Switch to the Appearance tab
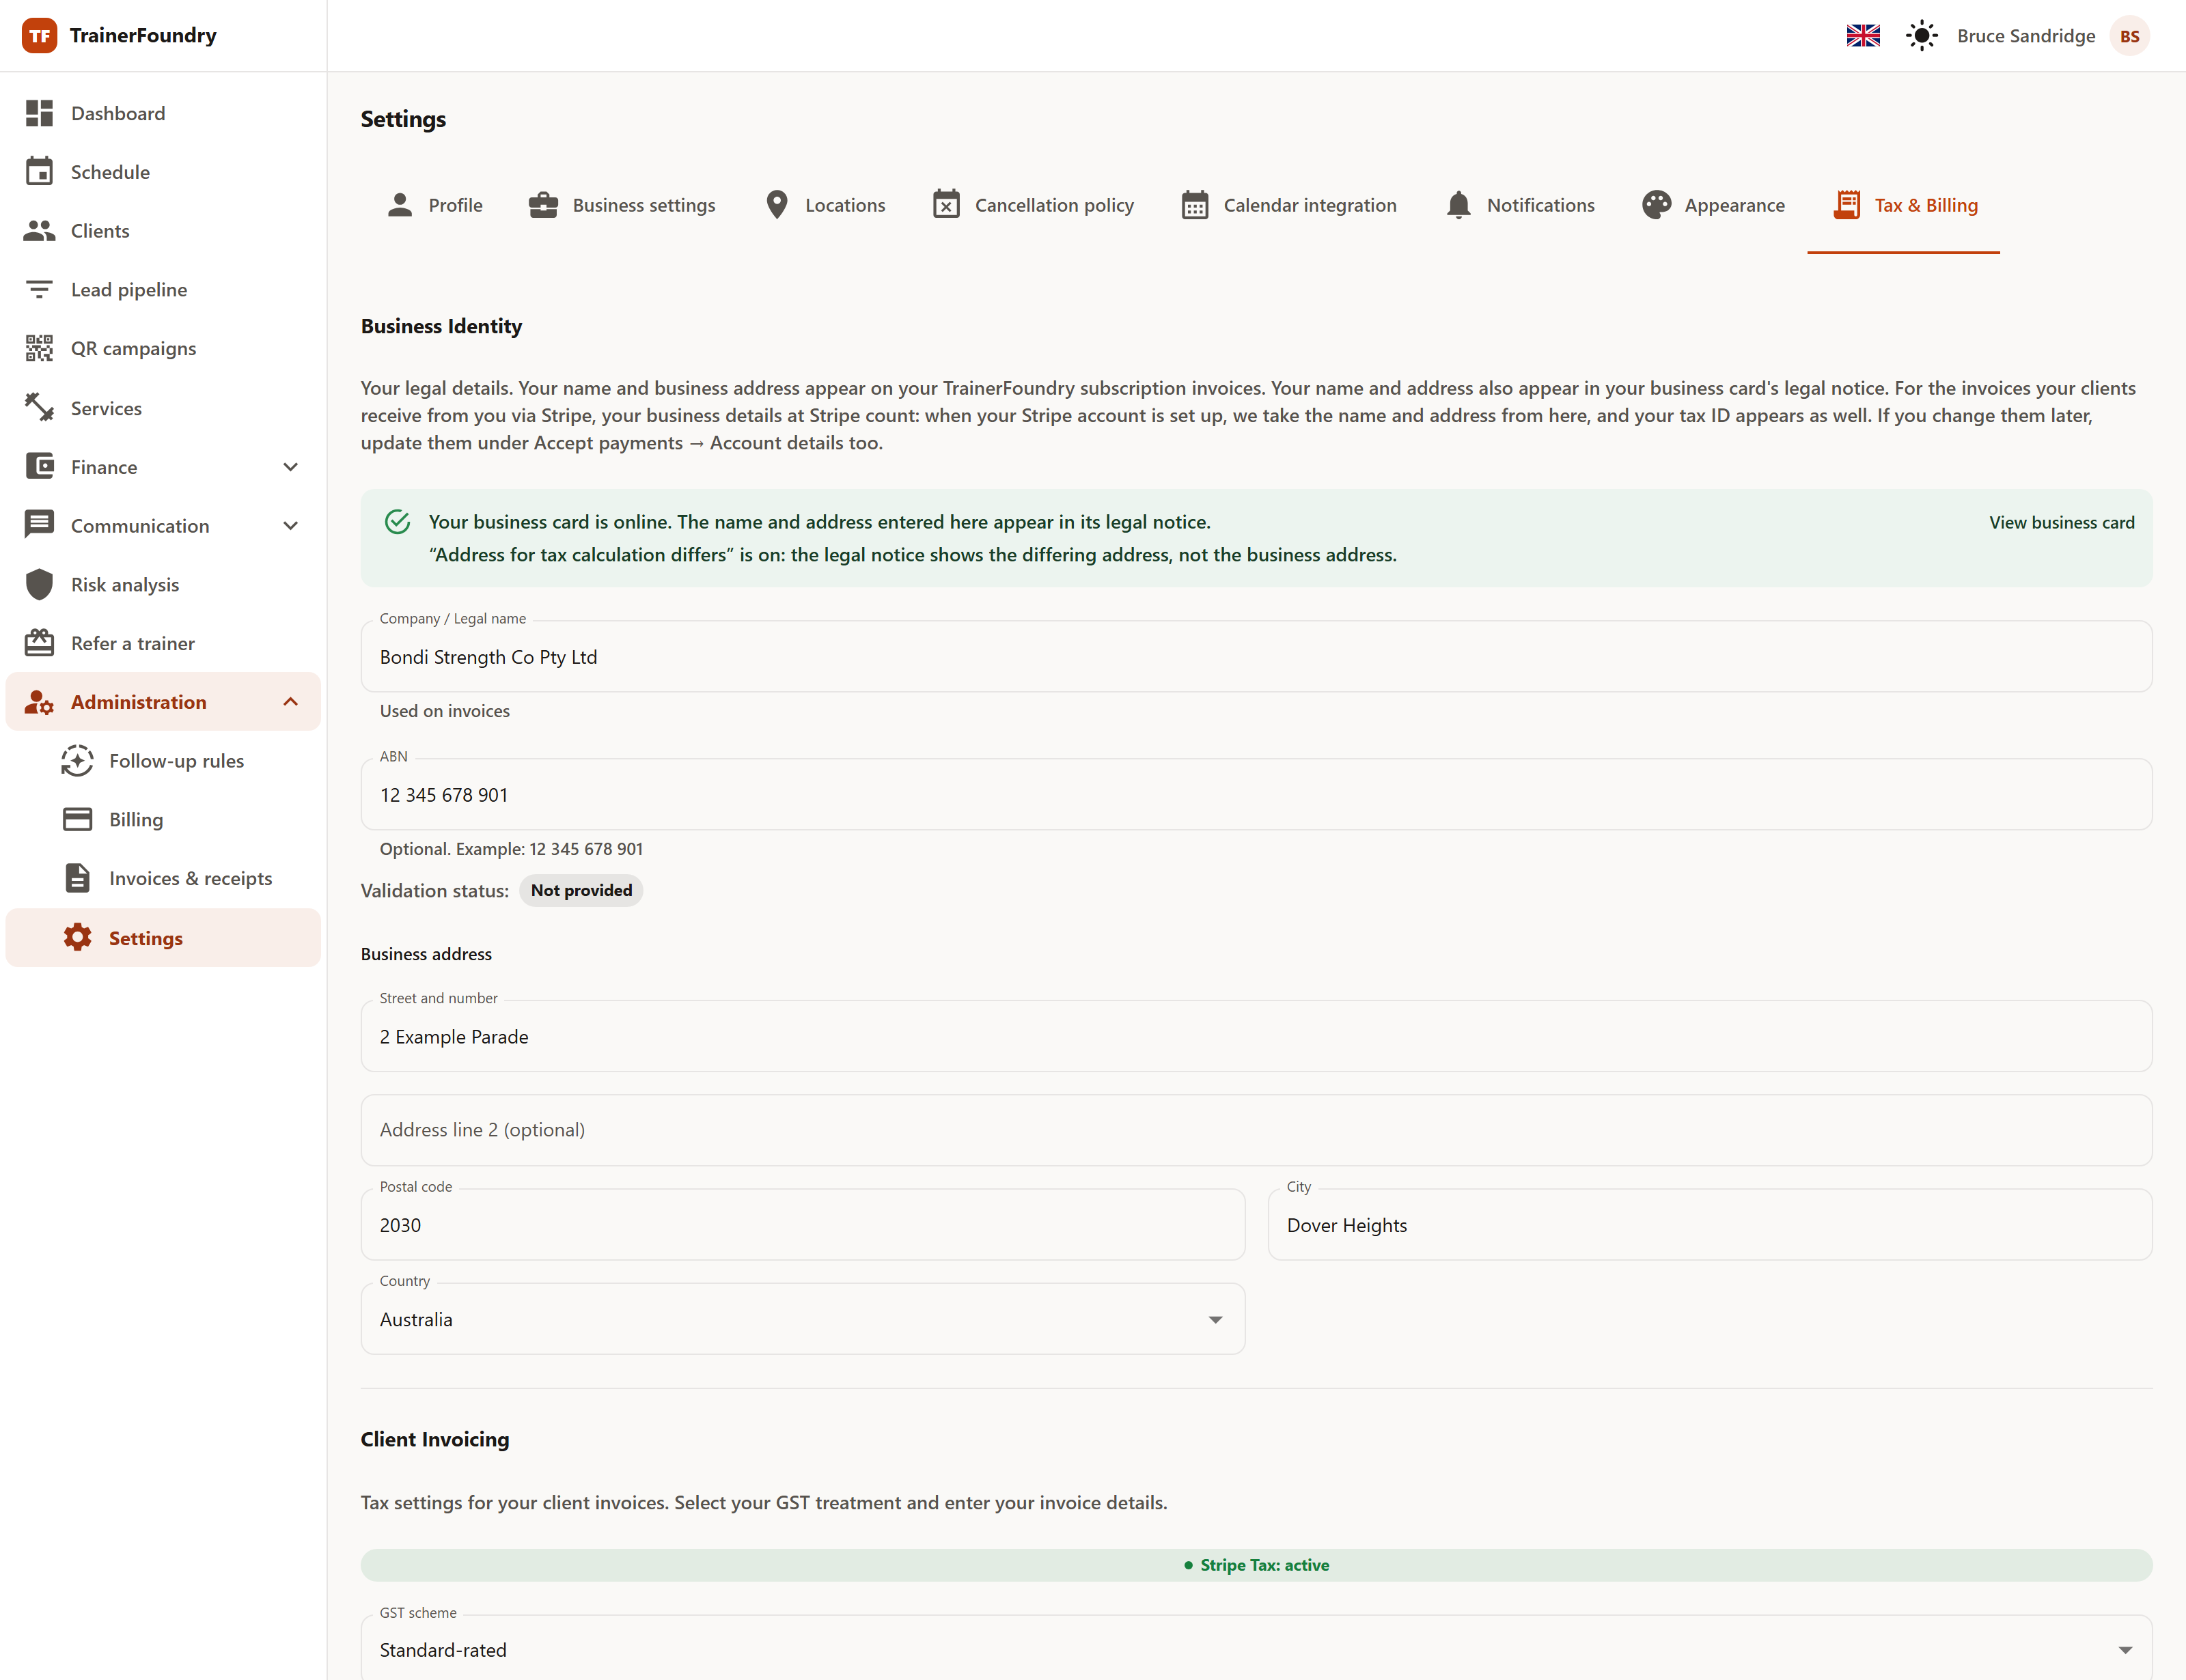Viewport: 2186px width, 1680px height. point(1713,205)
